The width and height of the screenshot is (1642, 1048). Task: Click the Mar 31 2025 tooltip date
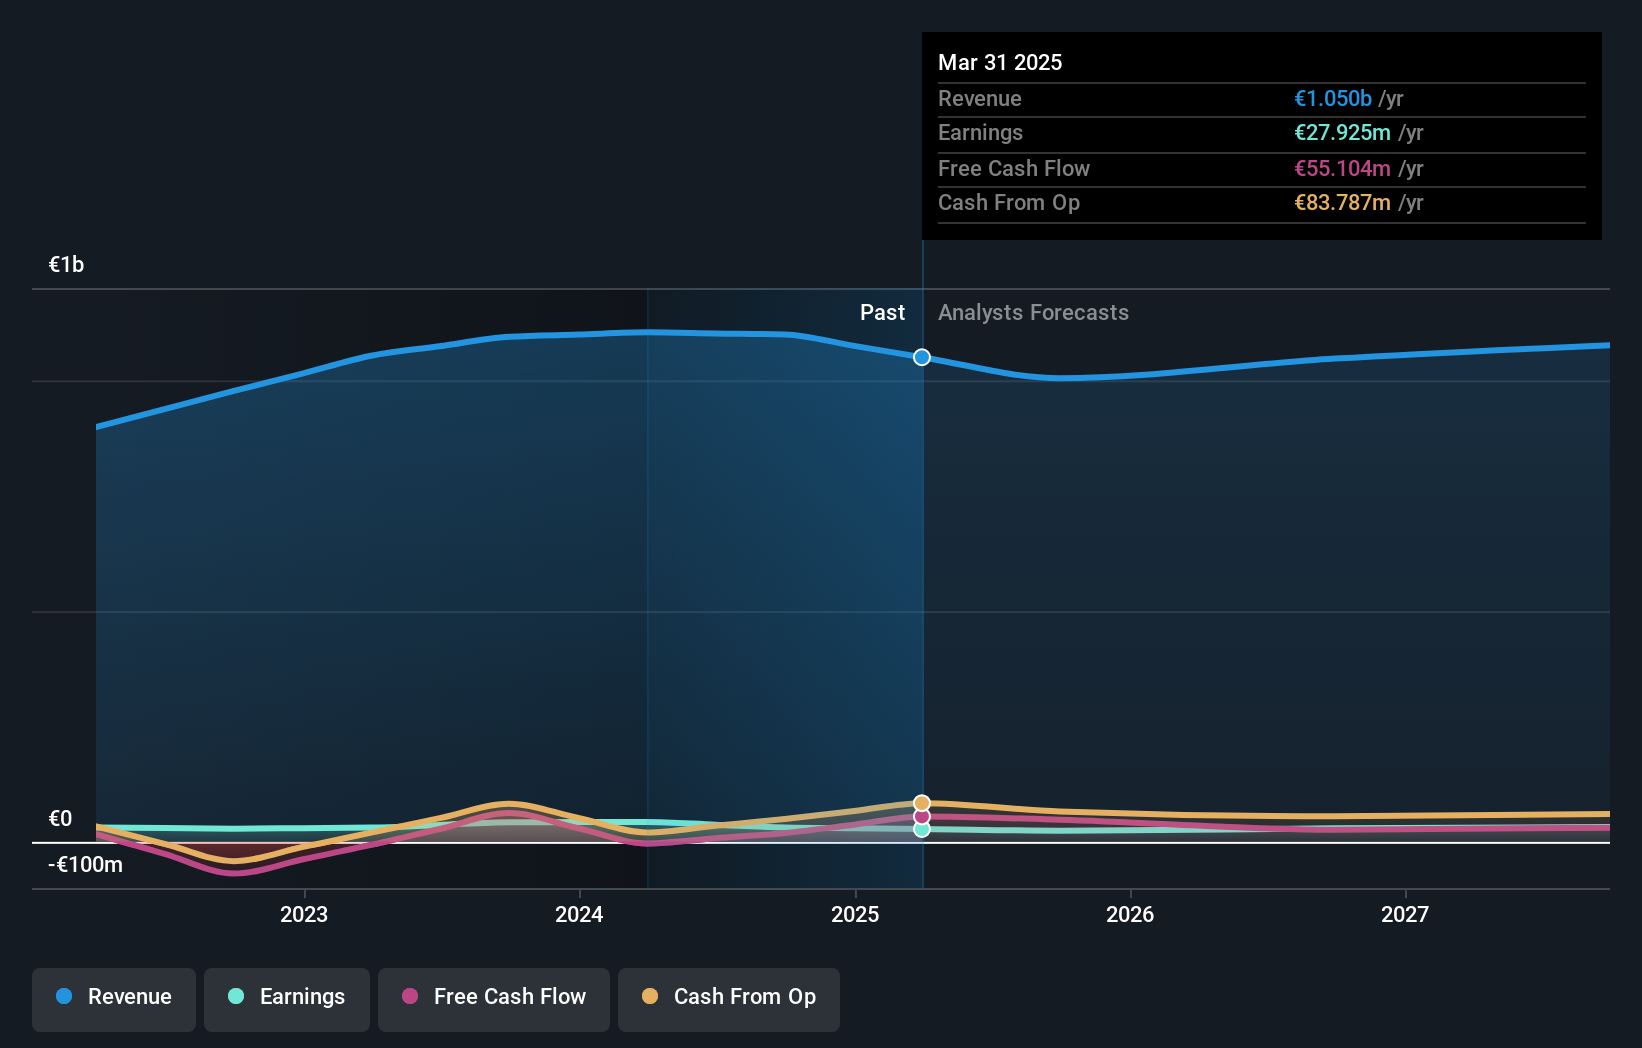(1000, 62)
